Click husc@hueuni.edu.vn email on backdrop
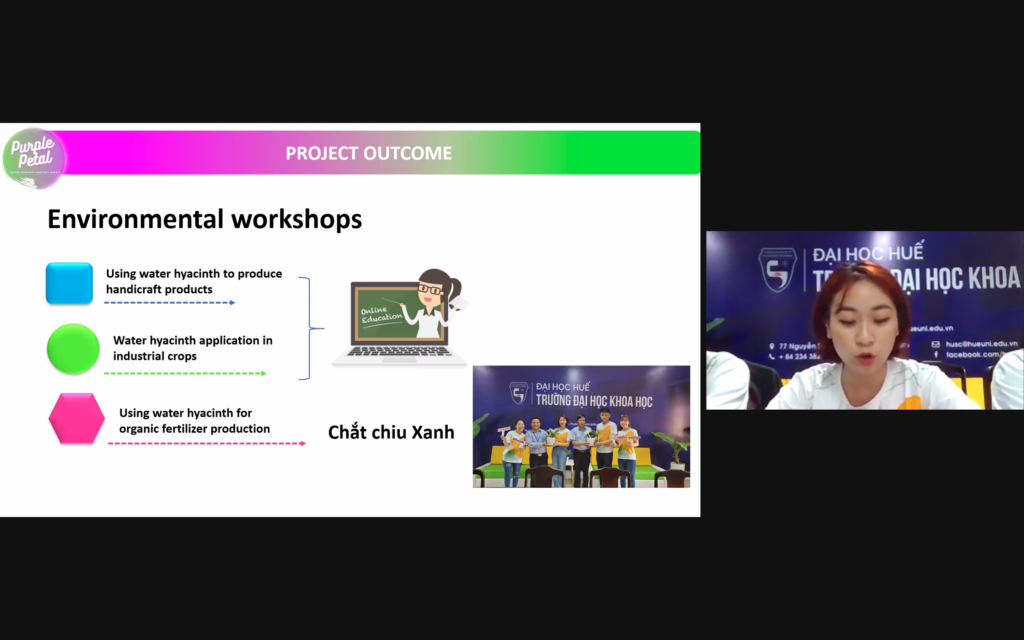This screenshot has height=640, width=1024. (982, 344)
